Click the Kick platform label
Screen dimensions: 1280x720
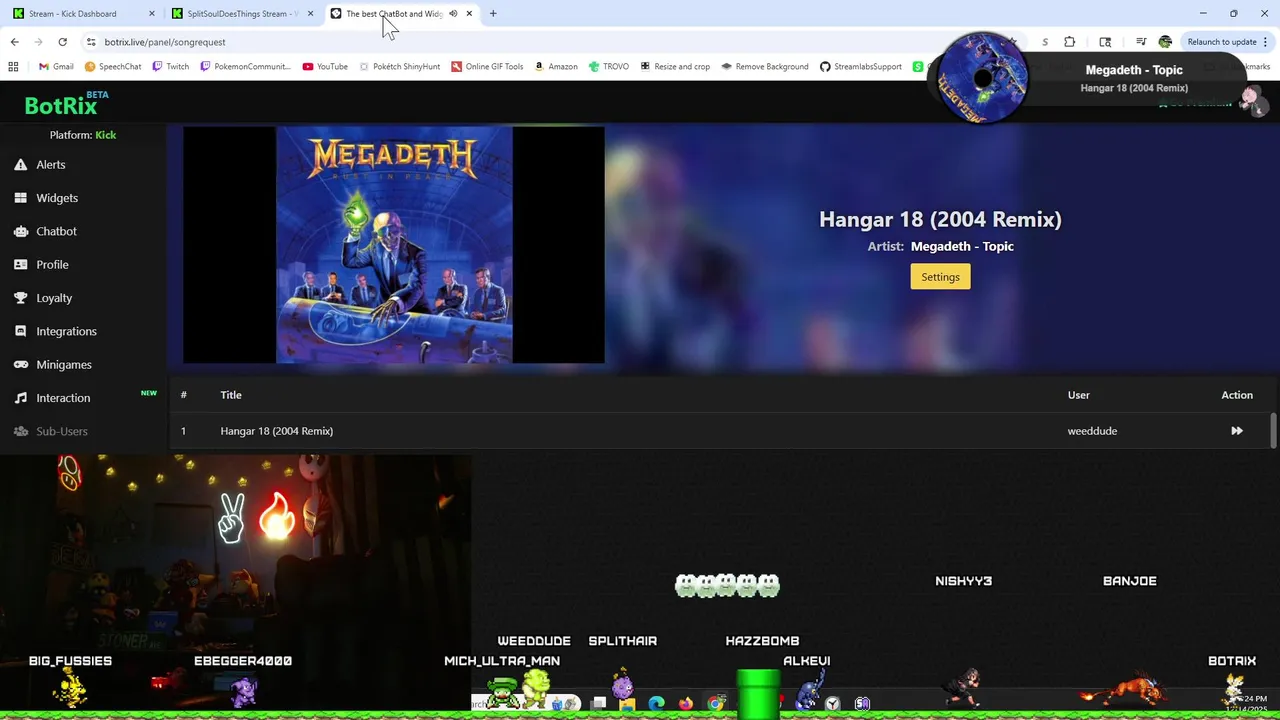pyautogui.click(x=106, y=135)
